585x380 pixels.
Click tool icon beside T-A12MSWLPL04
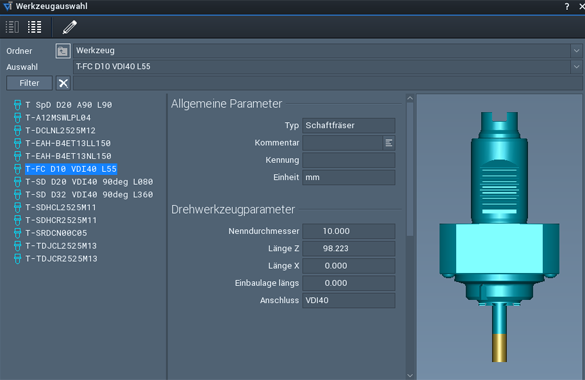click(17, 117)
